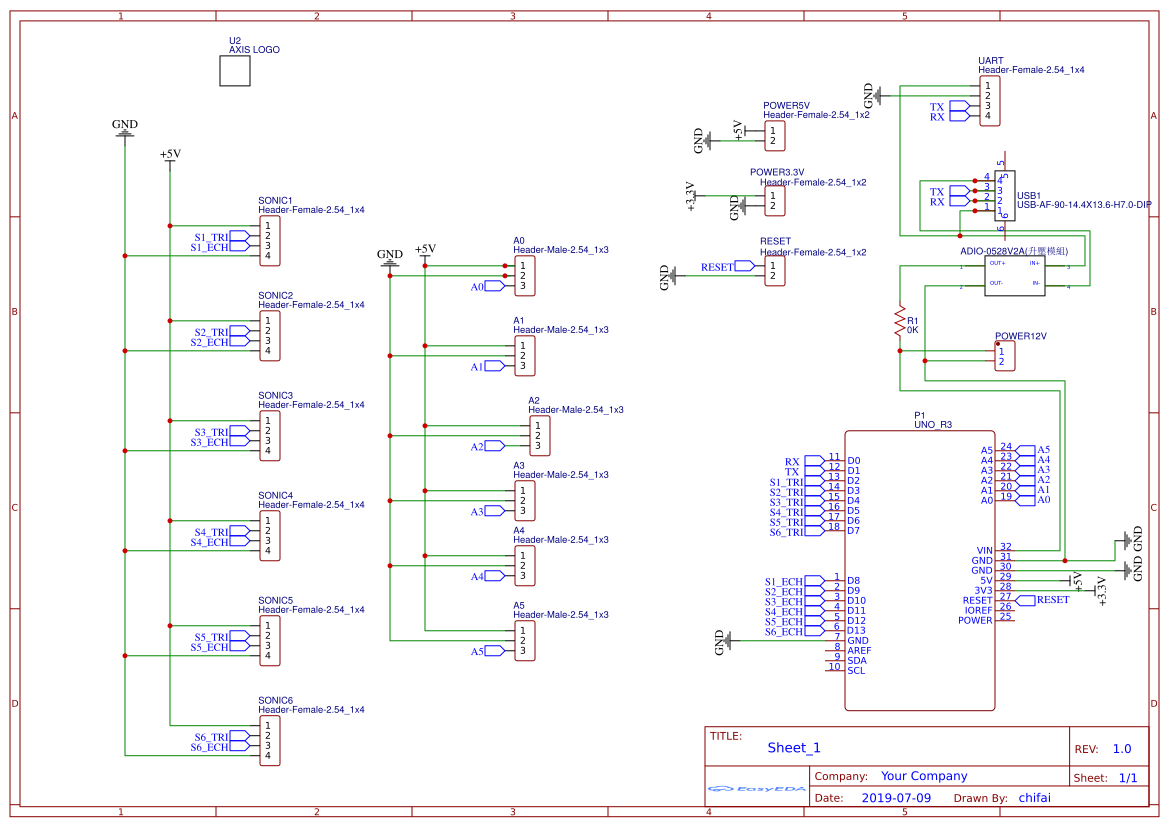Select the POWER5V header connector
The image size is (1169, 827).
click(x=774, y=137)
